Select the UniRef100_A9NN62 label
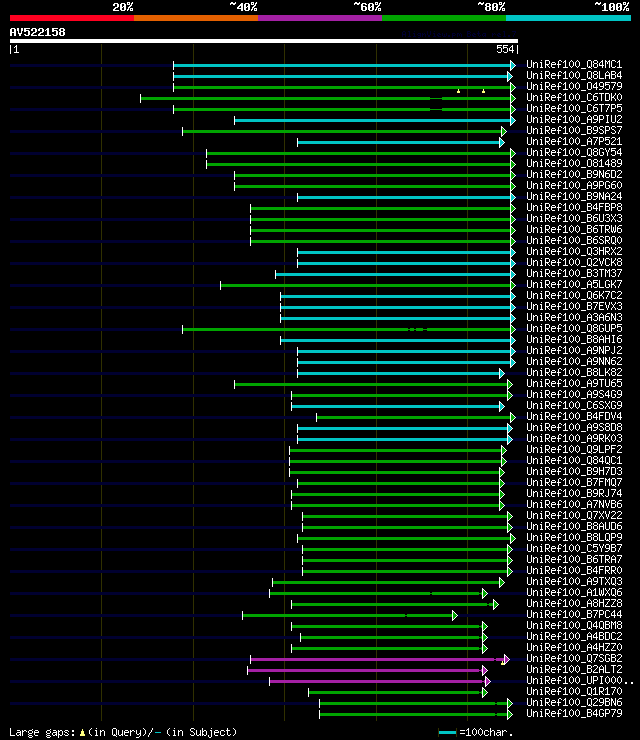 tap(574, 362)
